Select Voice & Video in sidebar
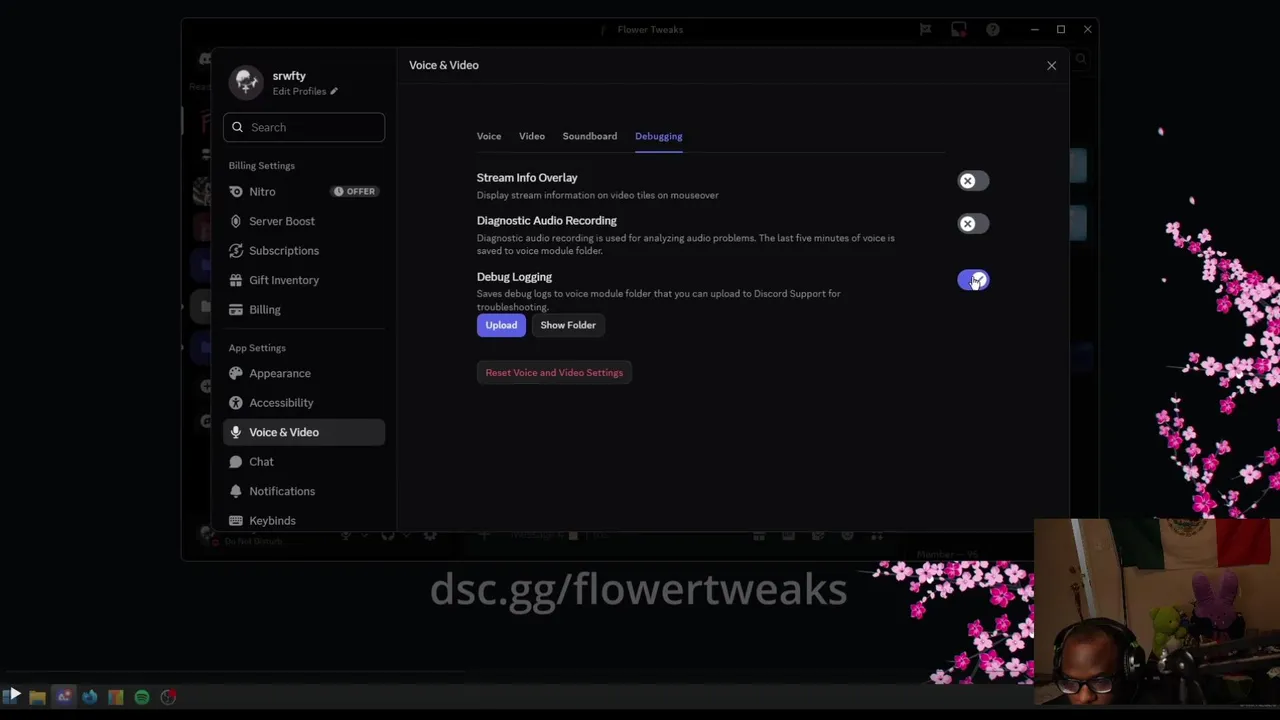Screen dimensions: 1280x720 click(x=304, y=432)
